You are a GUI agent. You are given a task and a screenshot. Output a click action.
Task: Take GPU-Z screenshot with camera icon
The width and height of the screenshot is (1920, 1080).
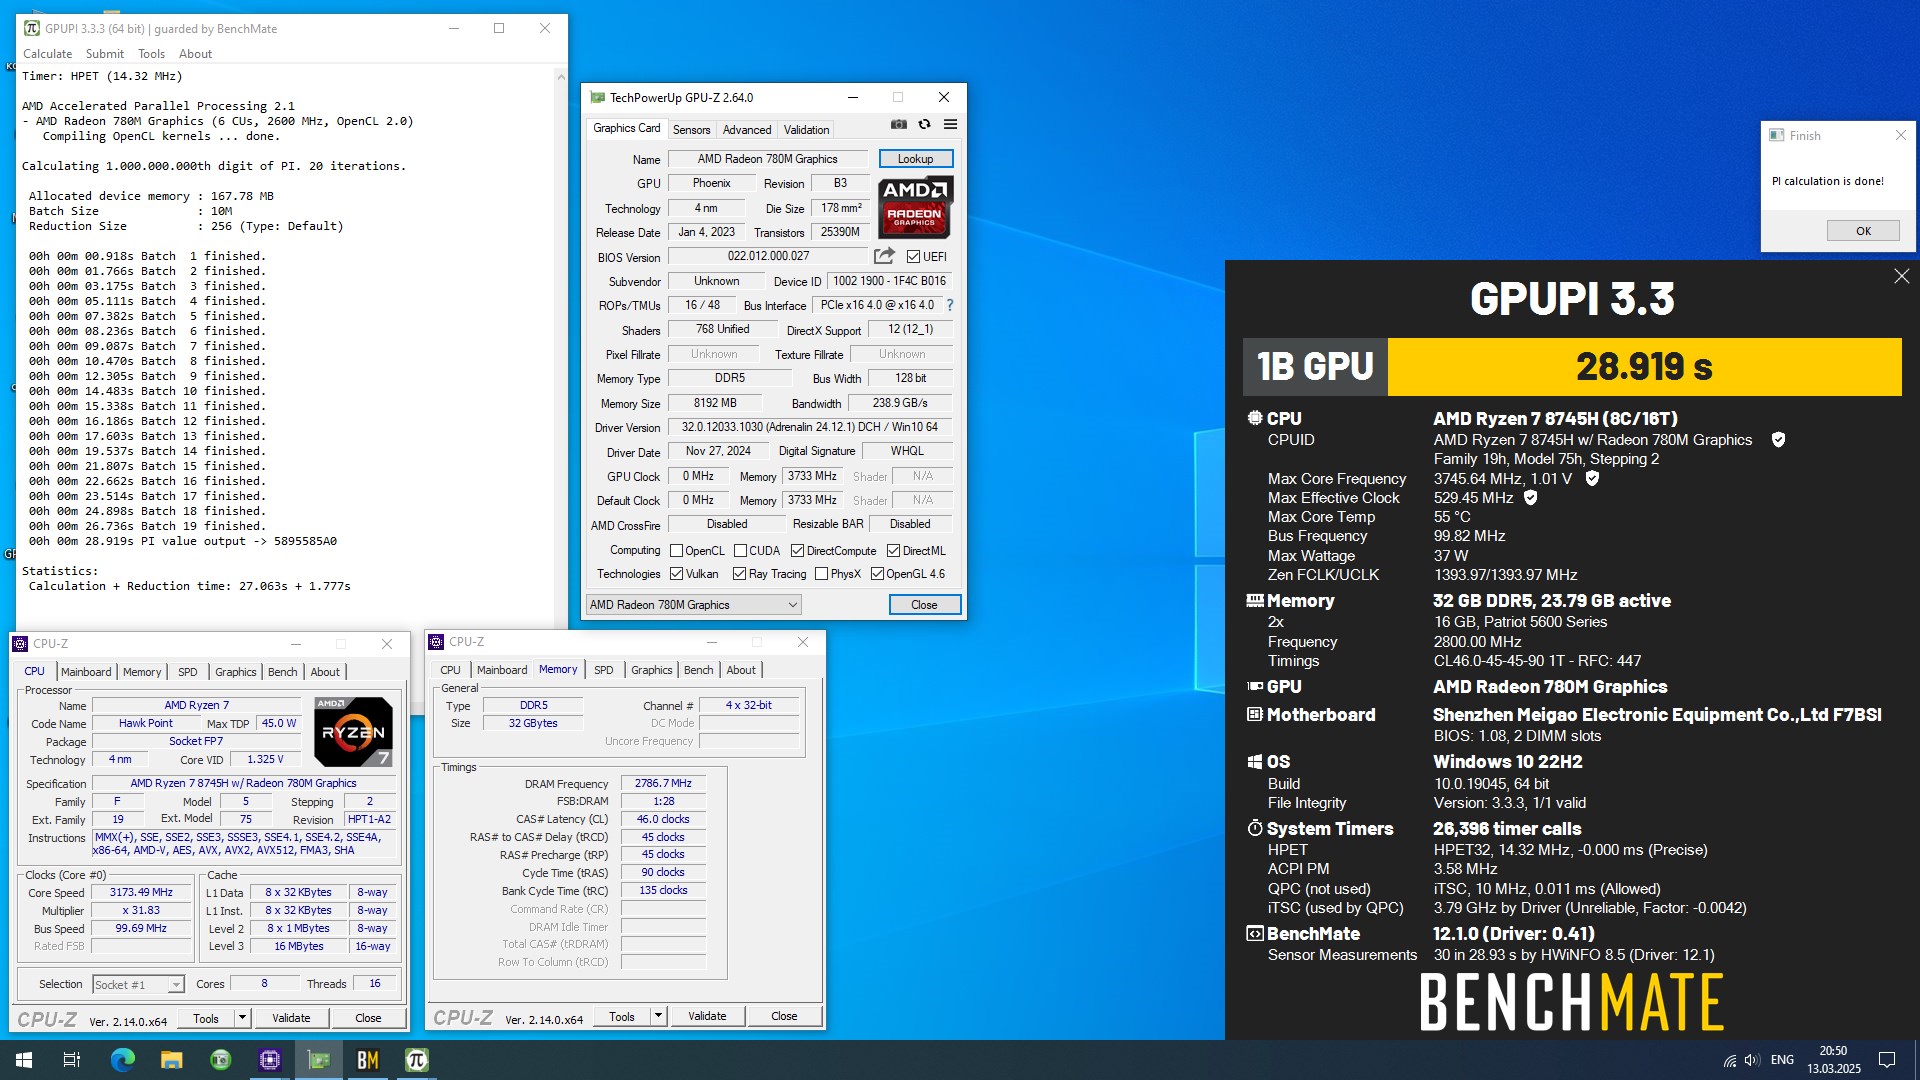[x=899, y=125]
